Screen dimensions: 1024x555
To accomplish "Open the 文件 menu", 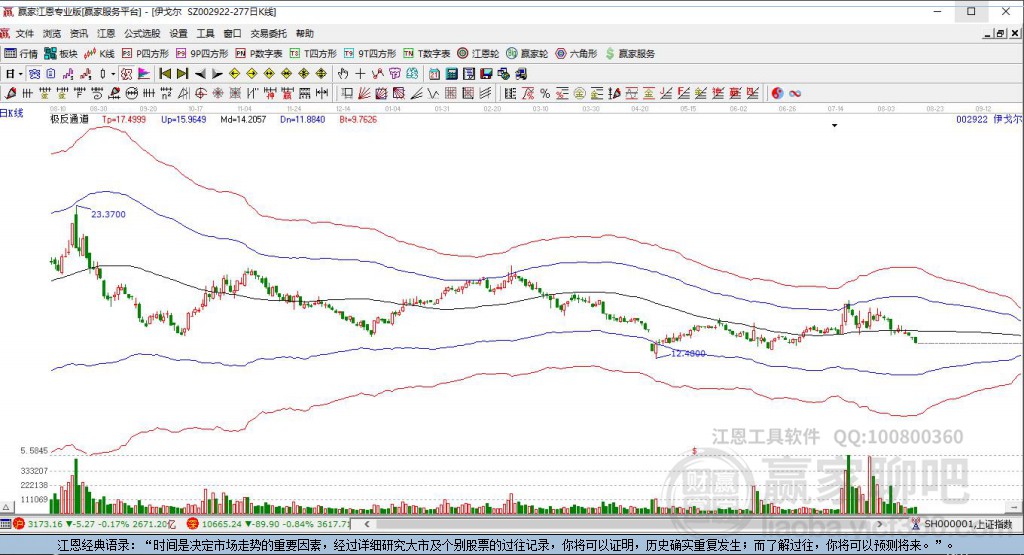I will click(x=25, y=33).
